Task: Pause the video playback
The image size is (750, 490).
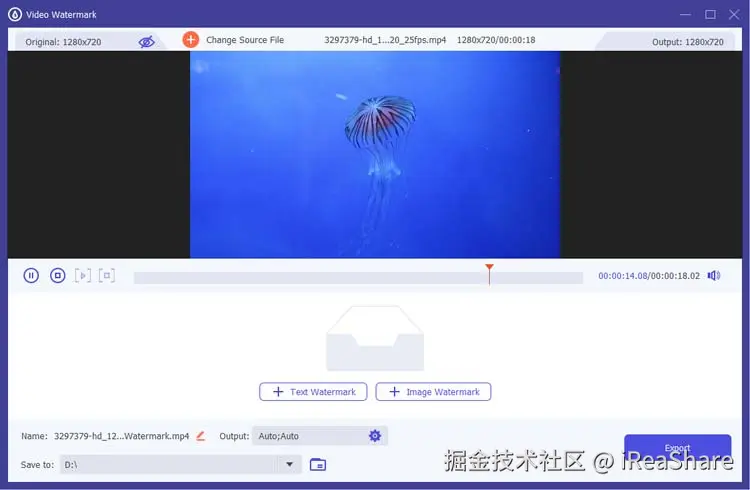Action: 31,276
